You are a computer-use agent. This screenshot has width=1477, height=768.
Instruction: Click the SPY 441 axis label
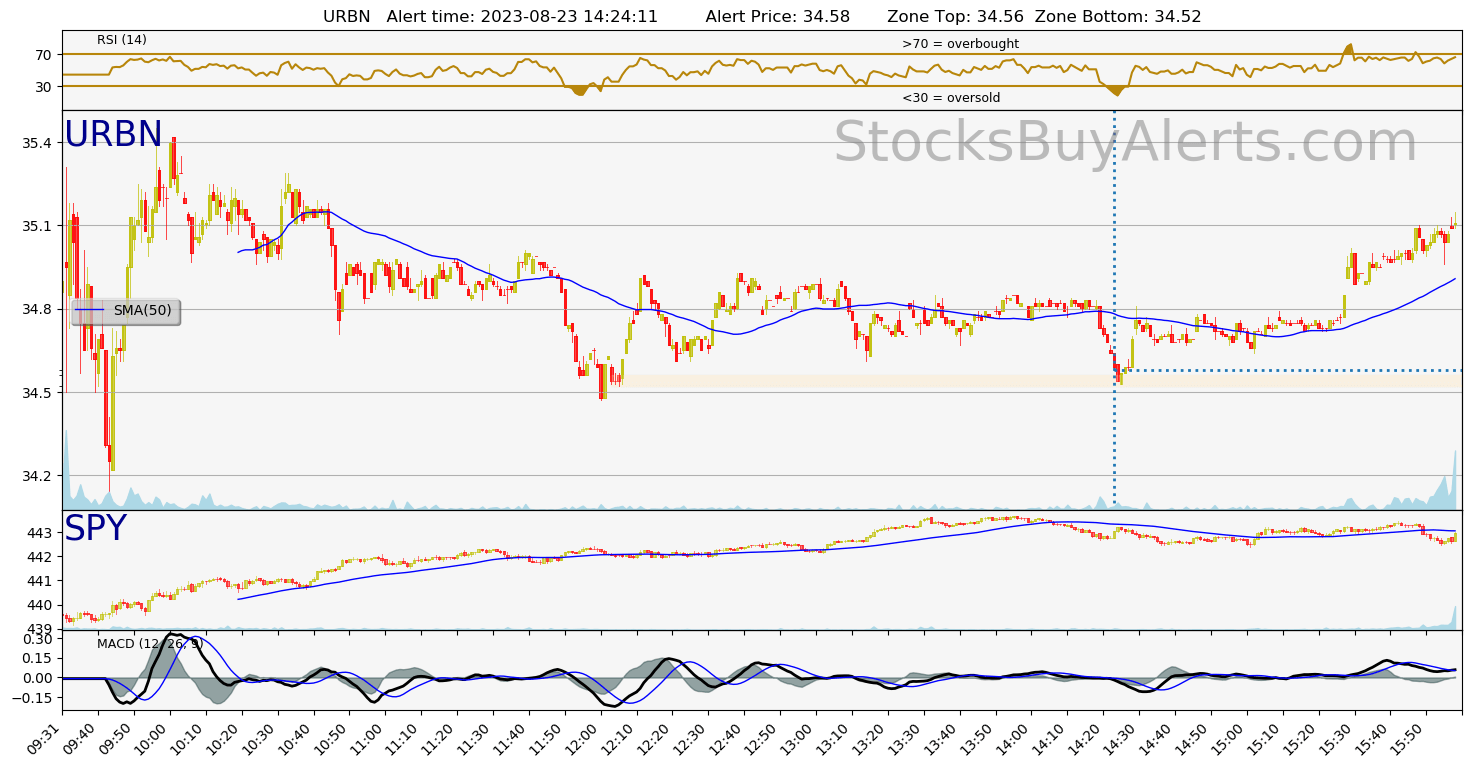point(39,581)
